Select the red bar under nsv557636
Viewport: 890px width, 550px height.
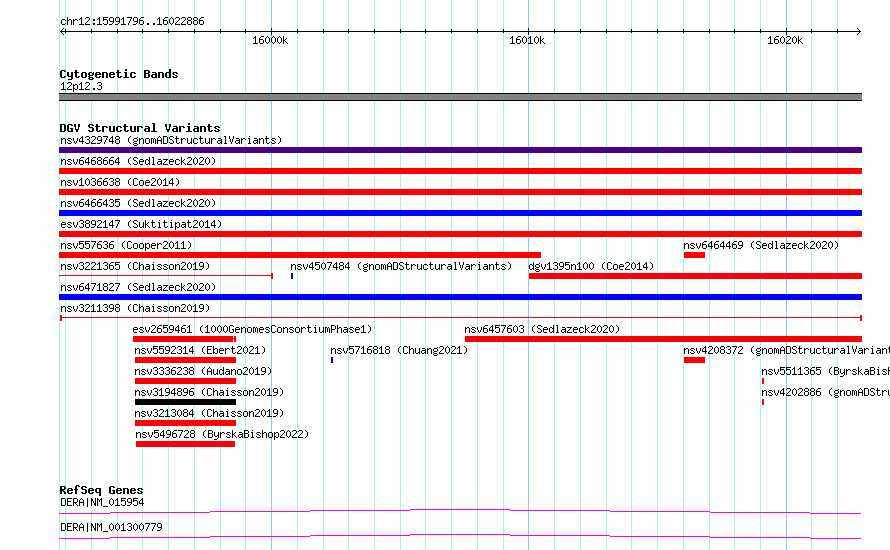pyautogui.click(x=300, y=255)
